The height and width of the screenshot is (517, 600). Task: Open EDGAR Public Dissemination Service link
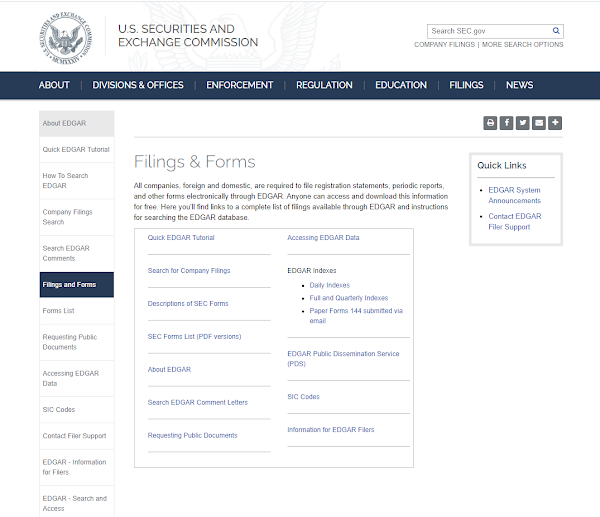343,359
